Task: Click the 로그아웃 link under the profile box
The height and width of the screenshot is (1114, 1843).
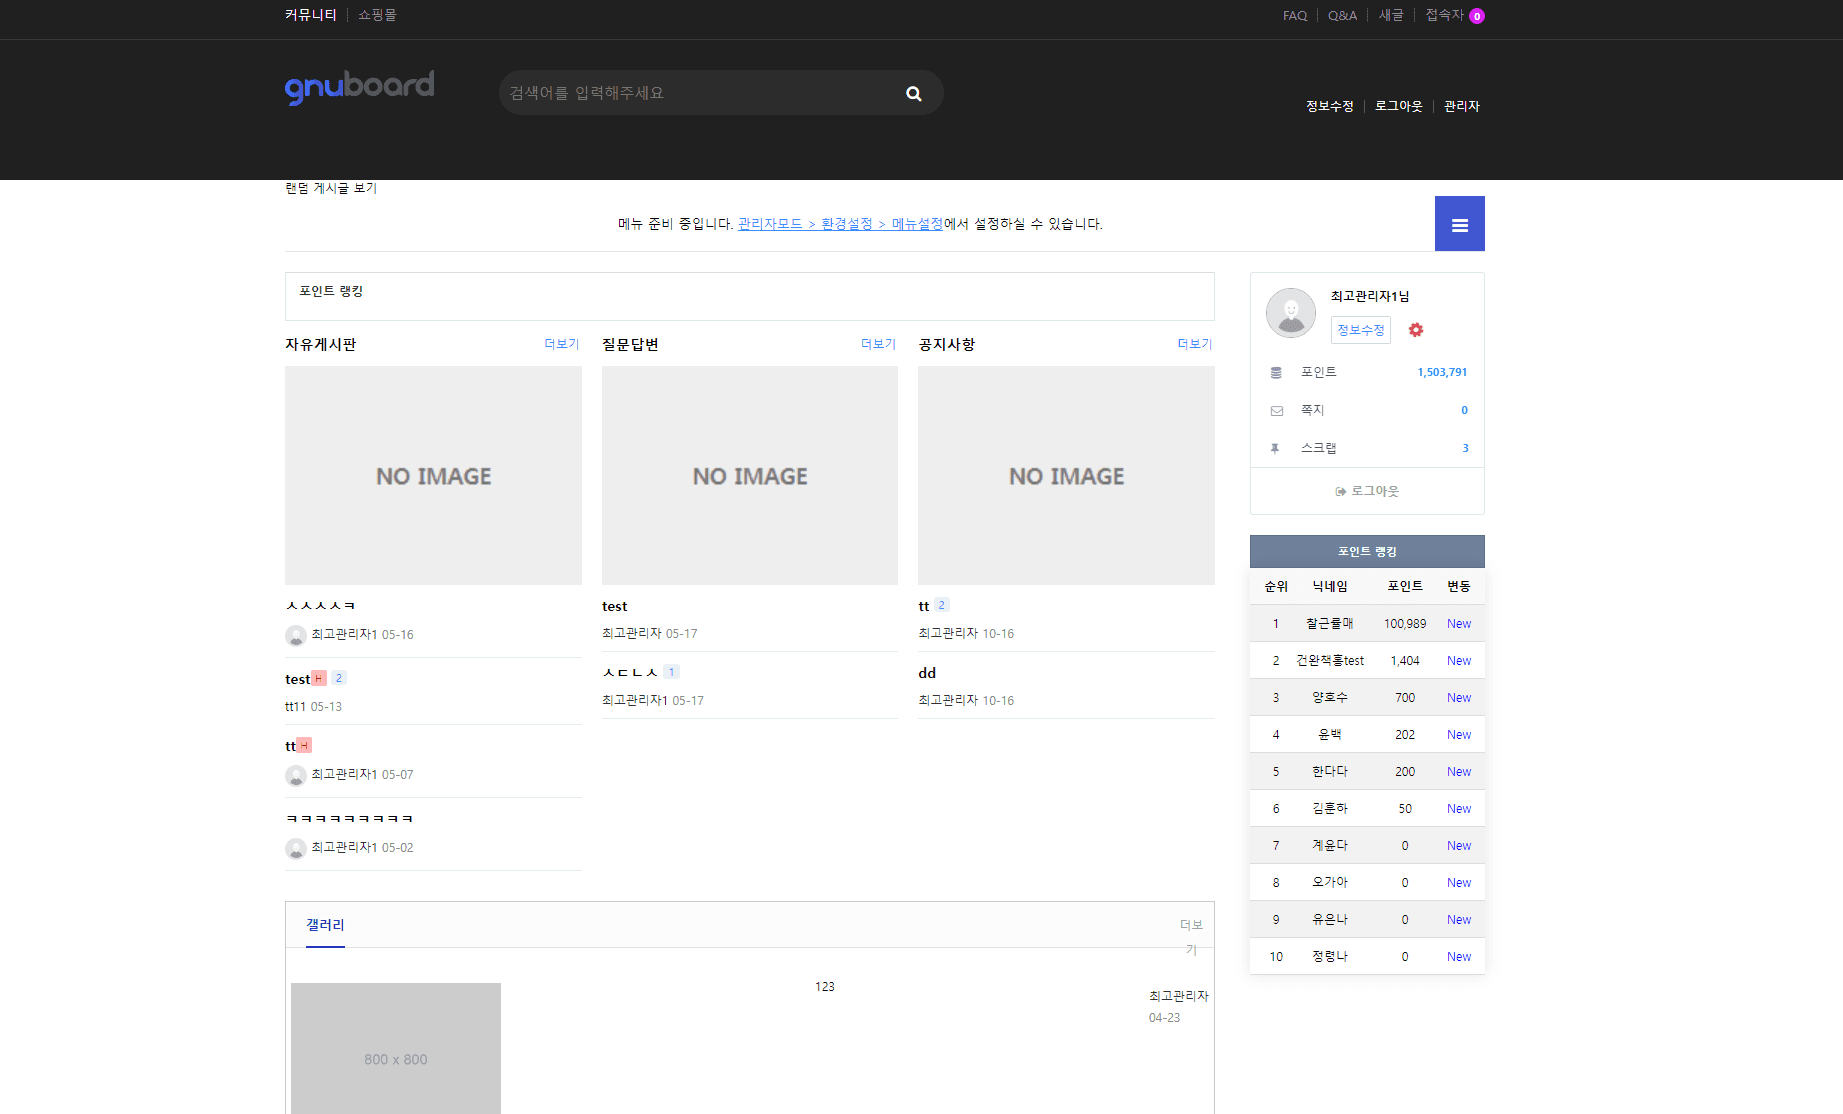Action: pos(1367,491)
